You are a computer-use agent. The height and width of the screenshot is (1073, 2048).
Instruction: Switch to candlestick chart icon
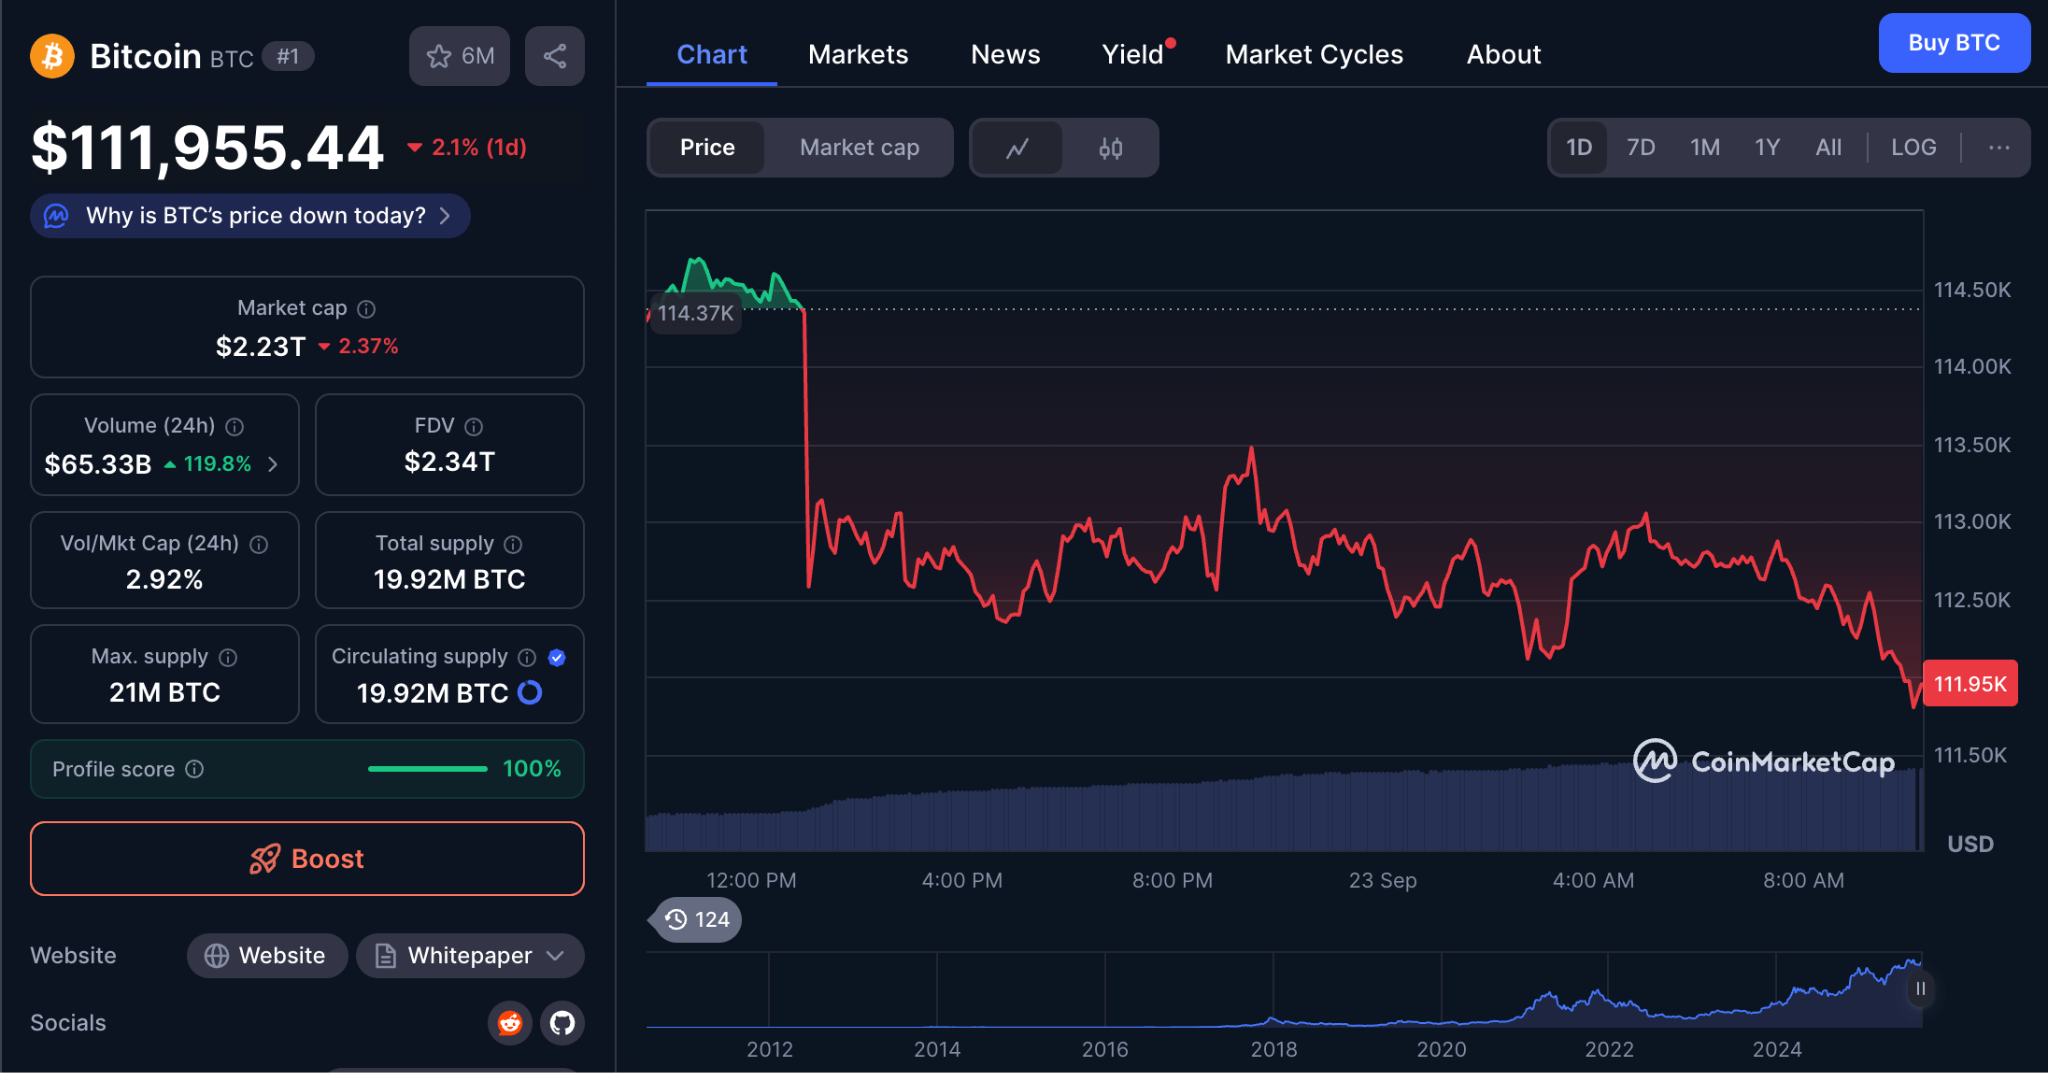[x=1110, y=148]
